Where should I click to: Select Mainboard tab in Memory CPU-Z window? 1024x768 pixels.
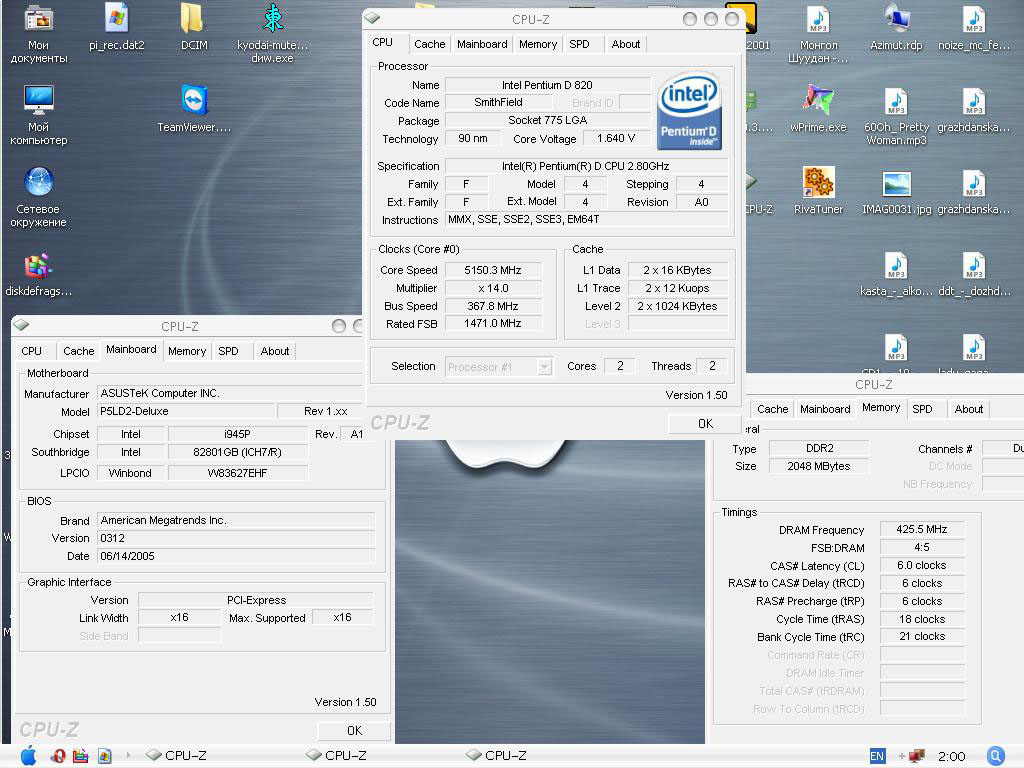tap(825, 409)
